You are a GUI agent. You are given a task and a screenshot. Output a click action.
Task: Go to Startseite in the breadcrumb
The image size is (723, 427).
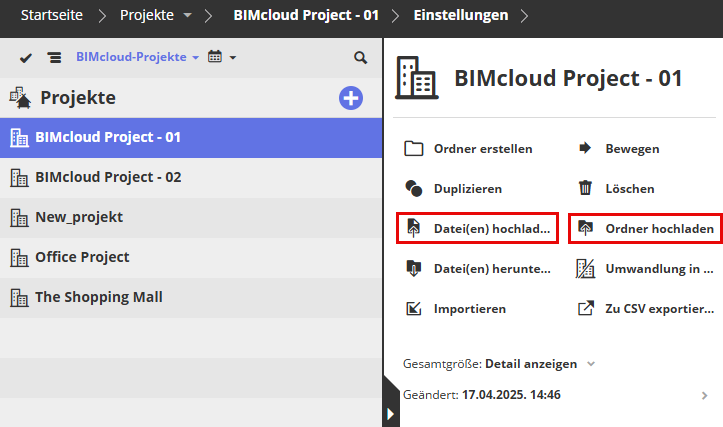(x=52, y=15)
